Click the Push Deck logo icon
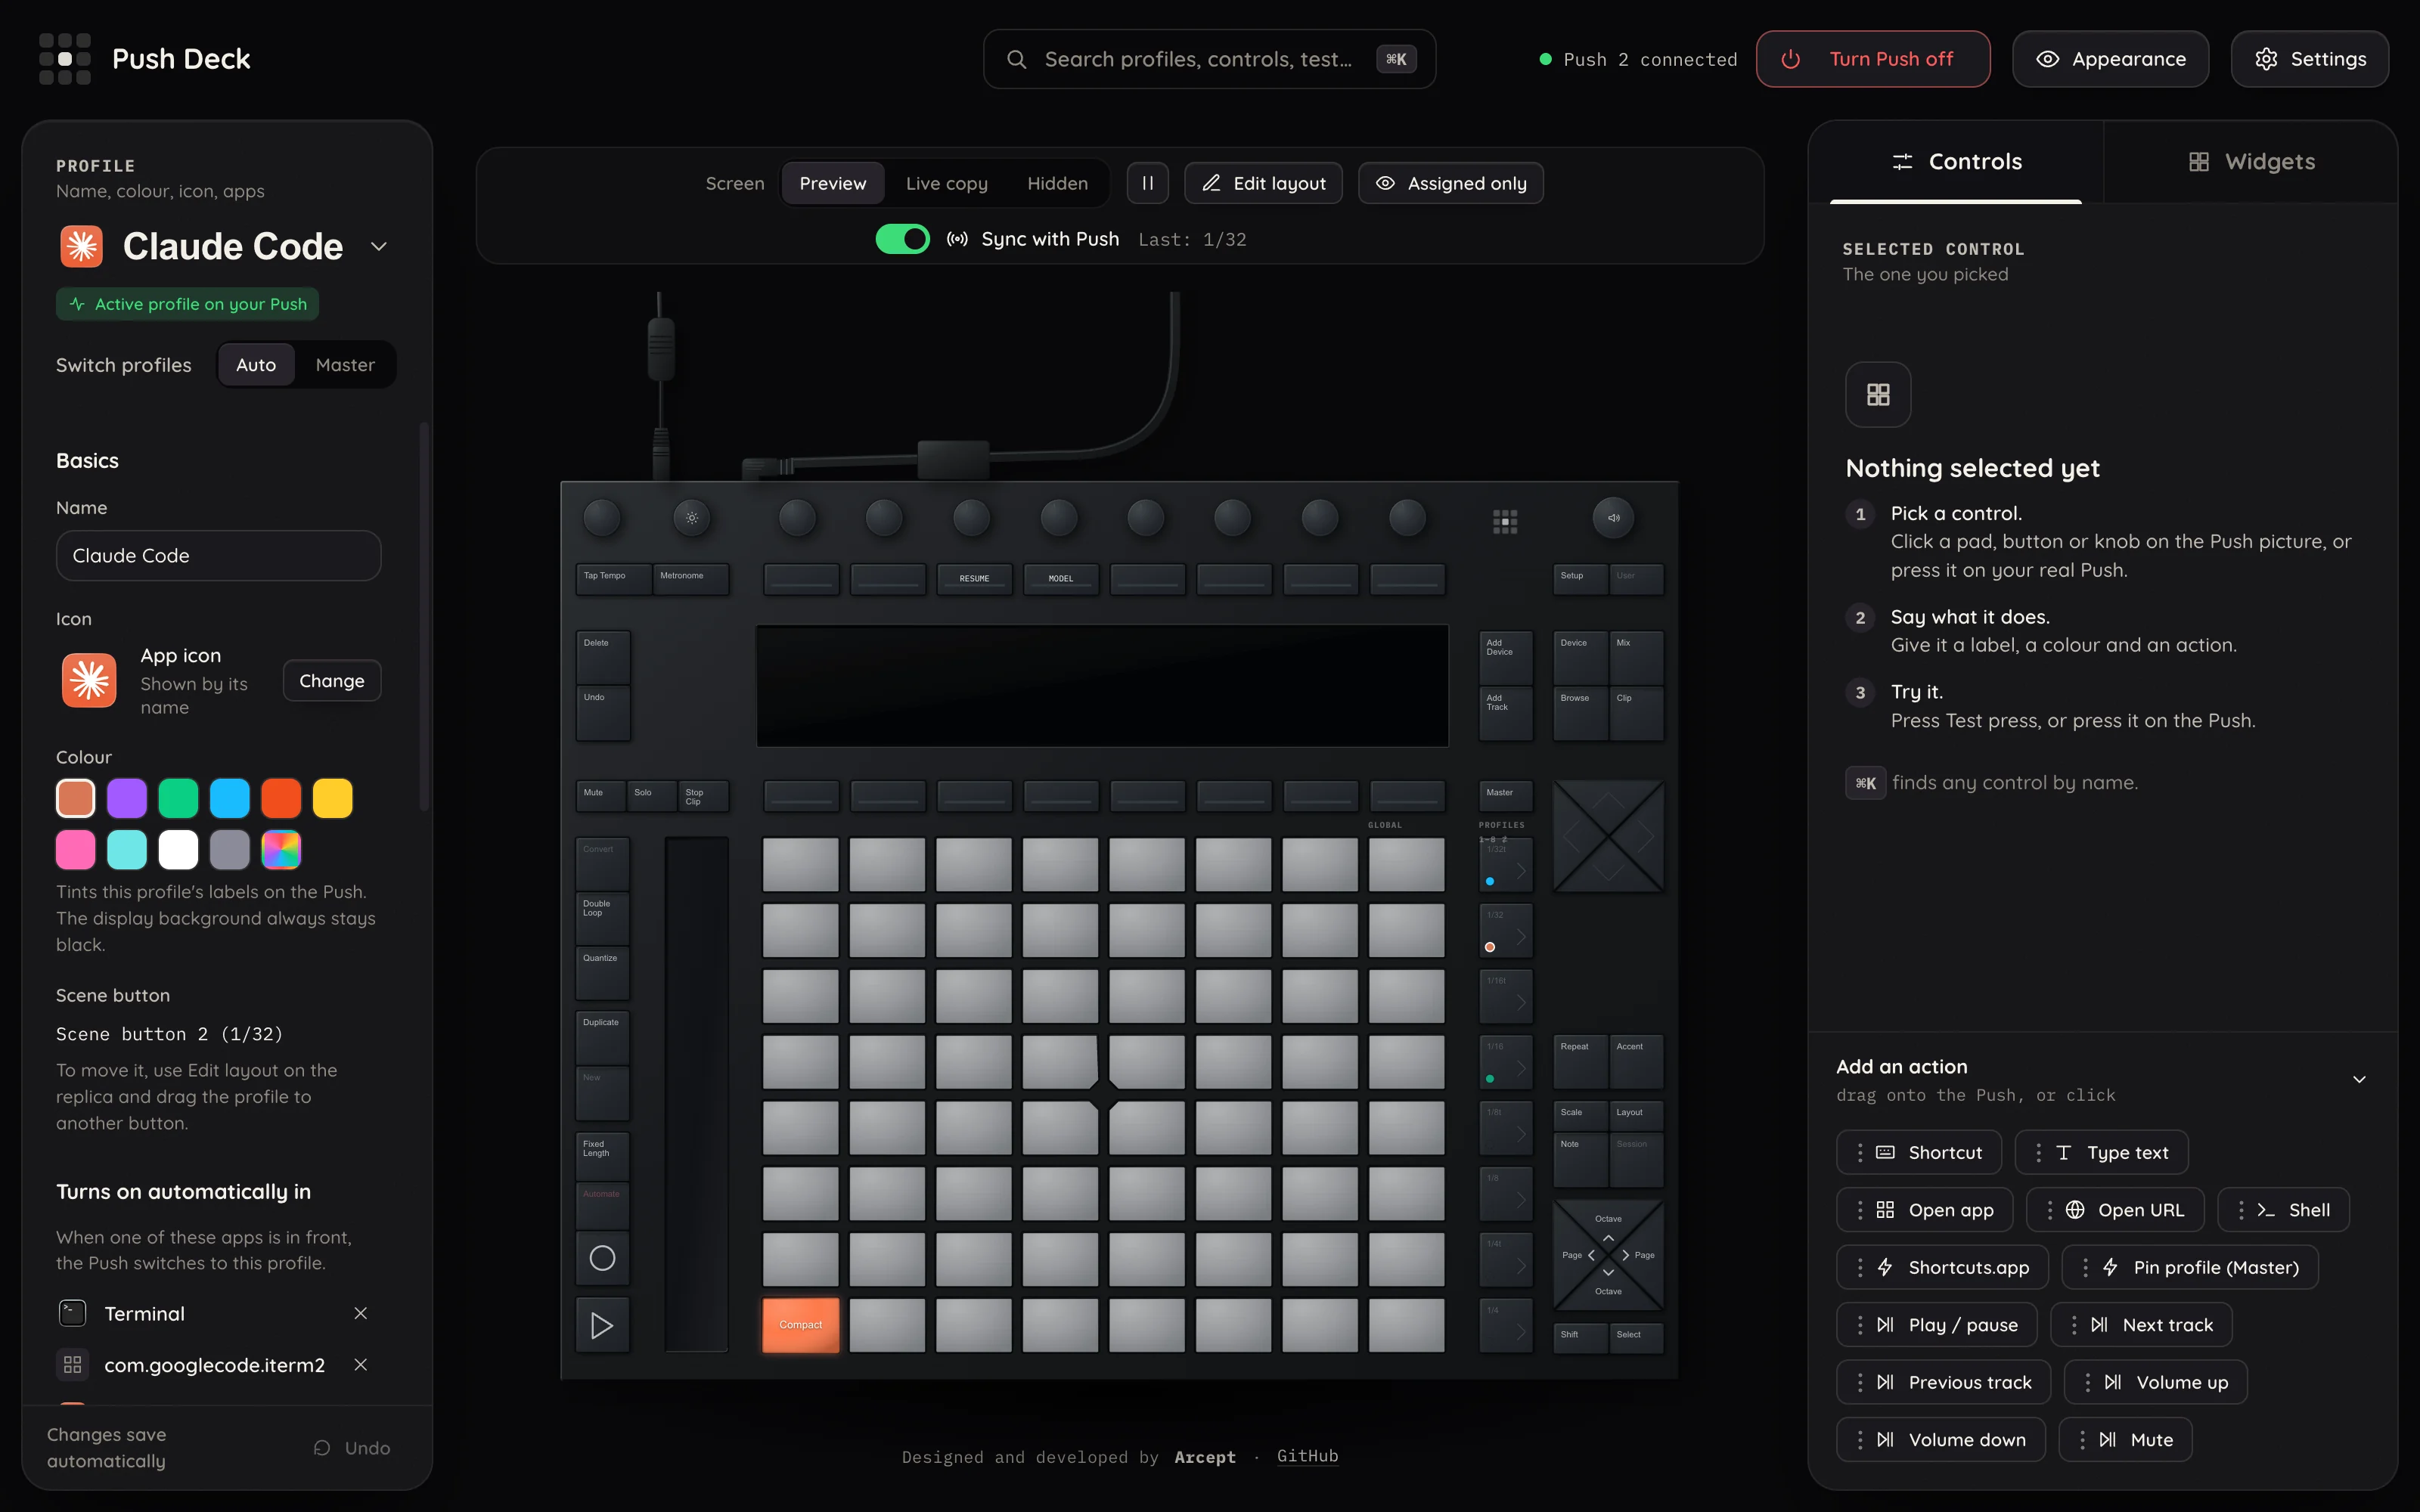Image resolution: width=2420 pixels, height=1512 pixels. [x=65, y=59]
